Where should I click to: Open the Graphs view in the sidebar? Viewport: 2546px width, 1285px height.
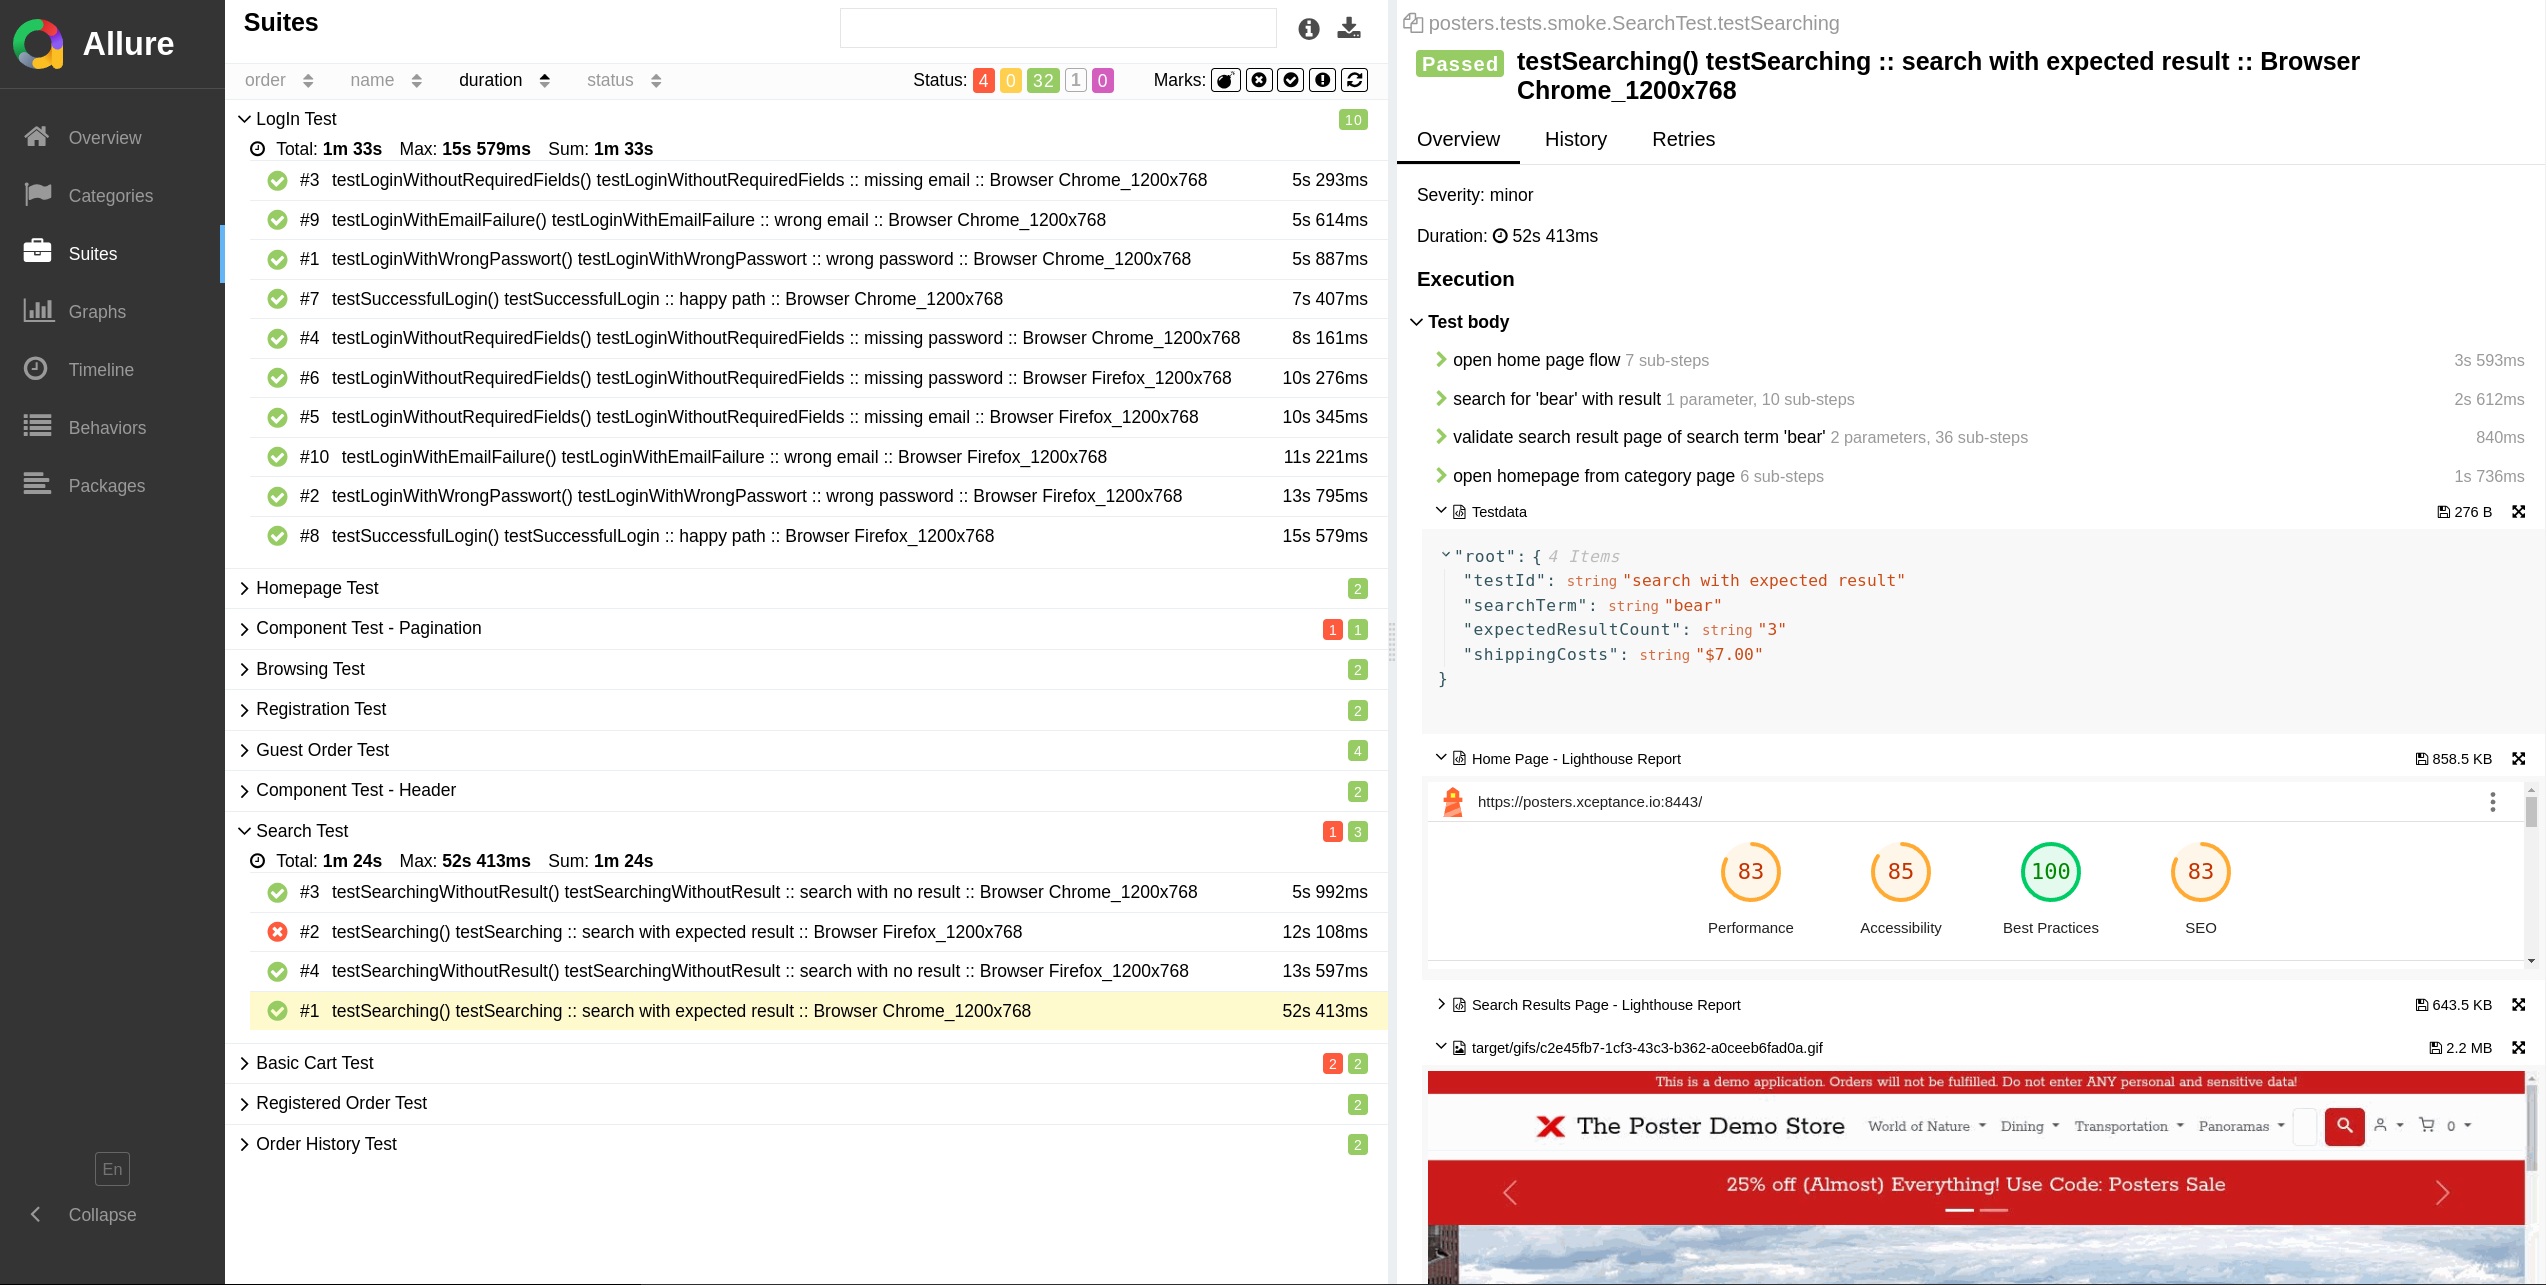97,311
